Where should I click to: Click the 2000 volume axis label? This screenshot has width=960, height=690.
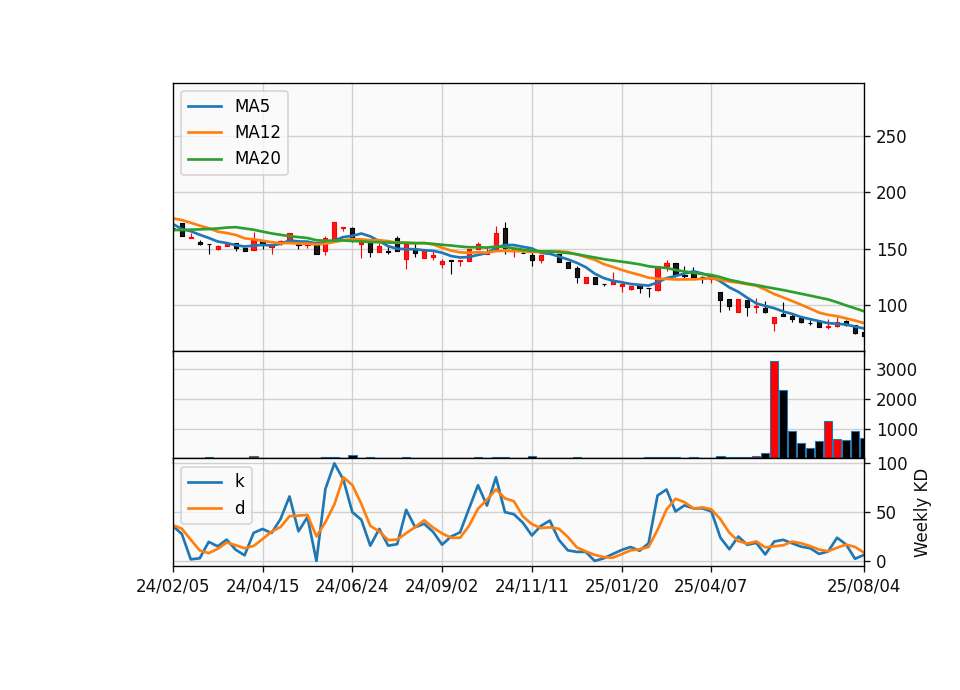click(896, 400)
